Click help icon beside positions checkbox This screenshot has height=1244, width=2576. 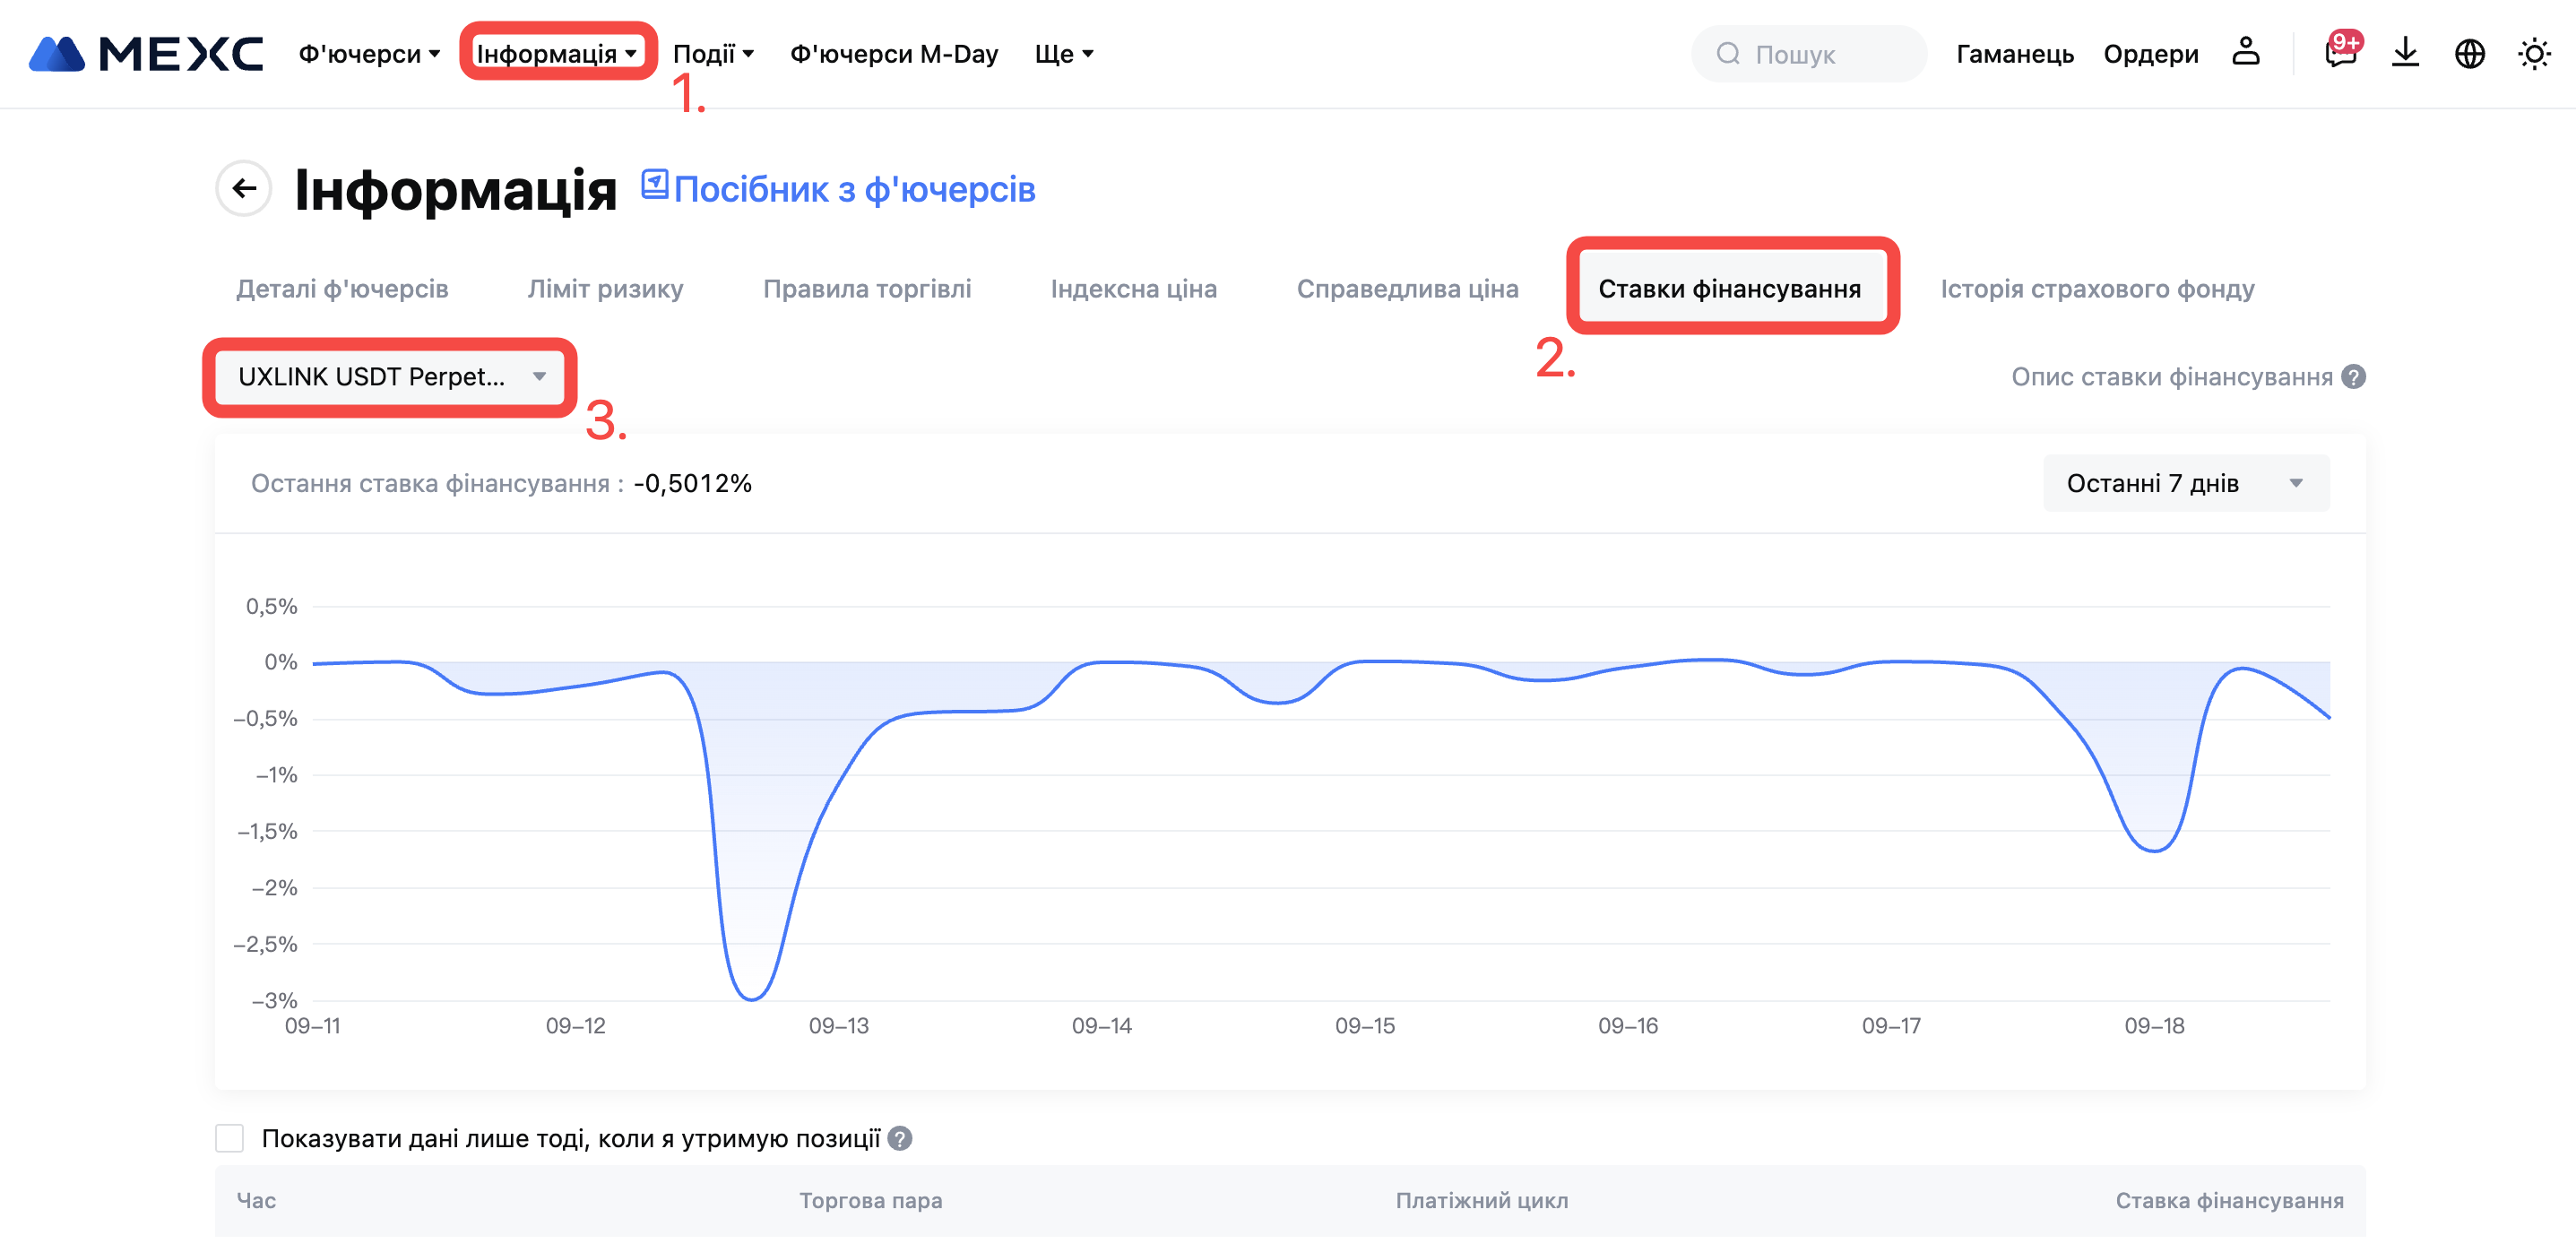point(900,1138)
